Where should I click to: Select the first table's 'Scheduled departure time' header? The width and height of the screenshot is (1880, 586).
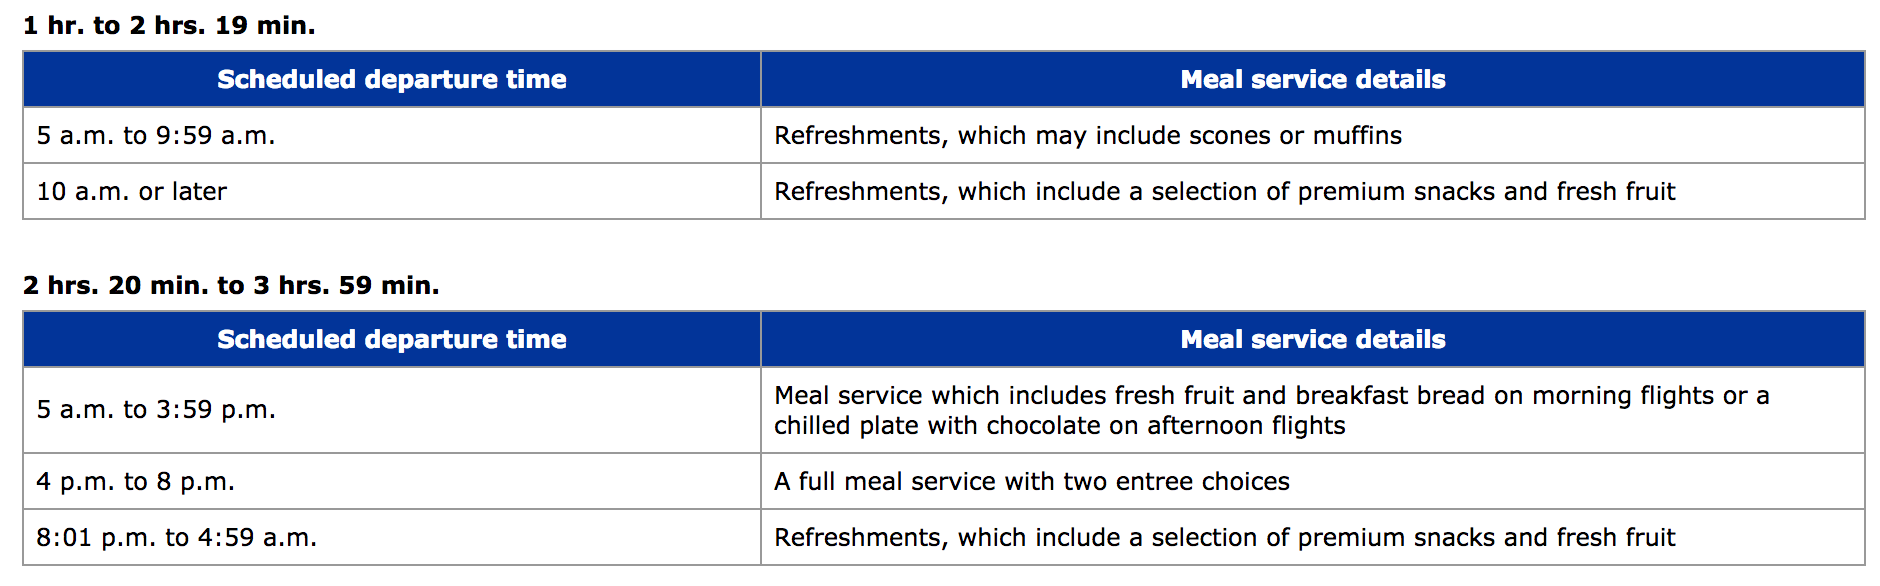coord(392,79)
